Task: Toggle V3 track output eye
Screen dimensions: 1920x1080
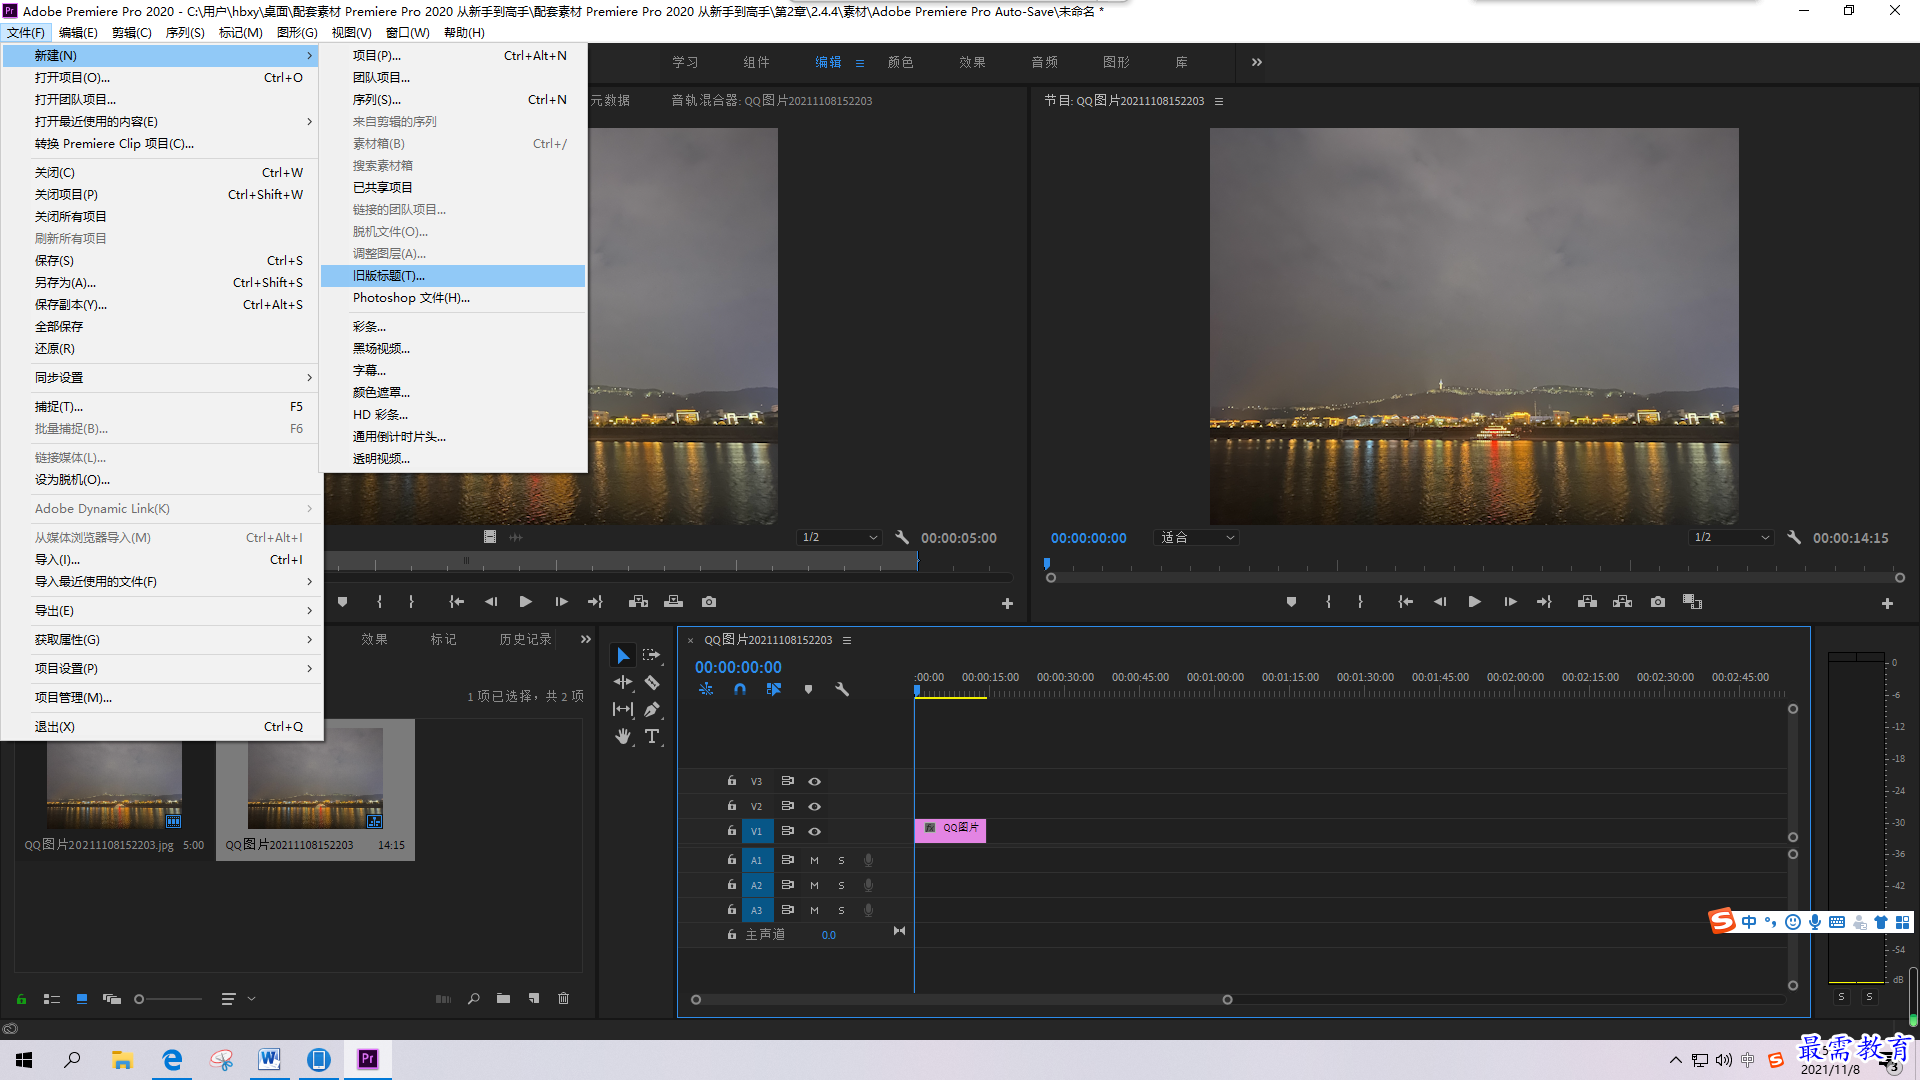Action: tap(814, 781)
